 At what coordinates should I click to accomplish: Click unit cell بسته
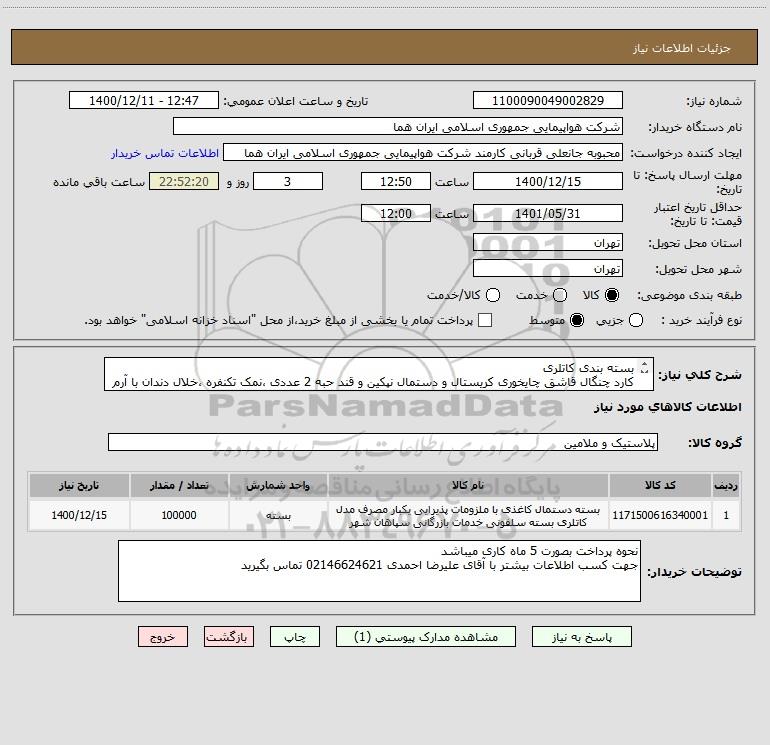(x=278, y=515)
